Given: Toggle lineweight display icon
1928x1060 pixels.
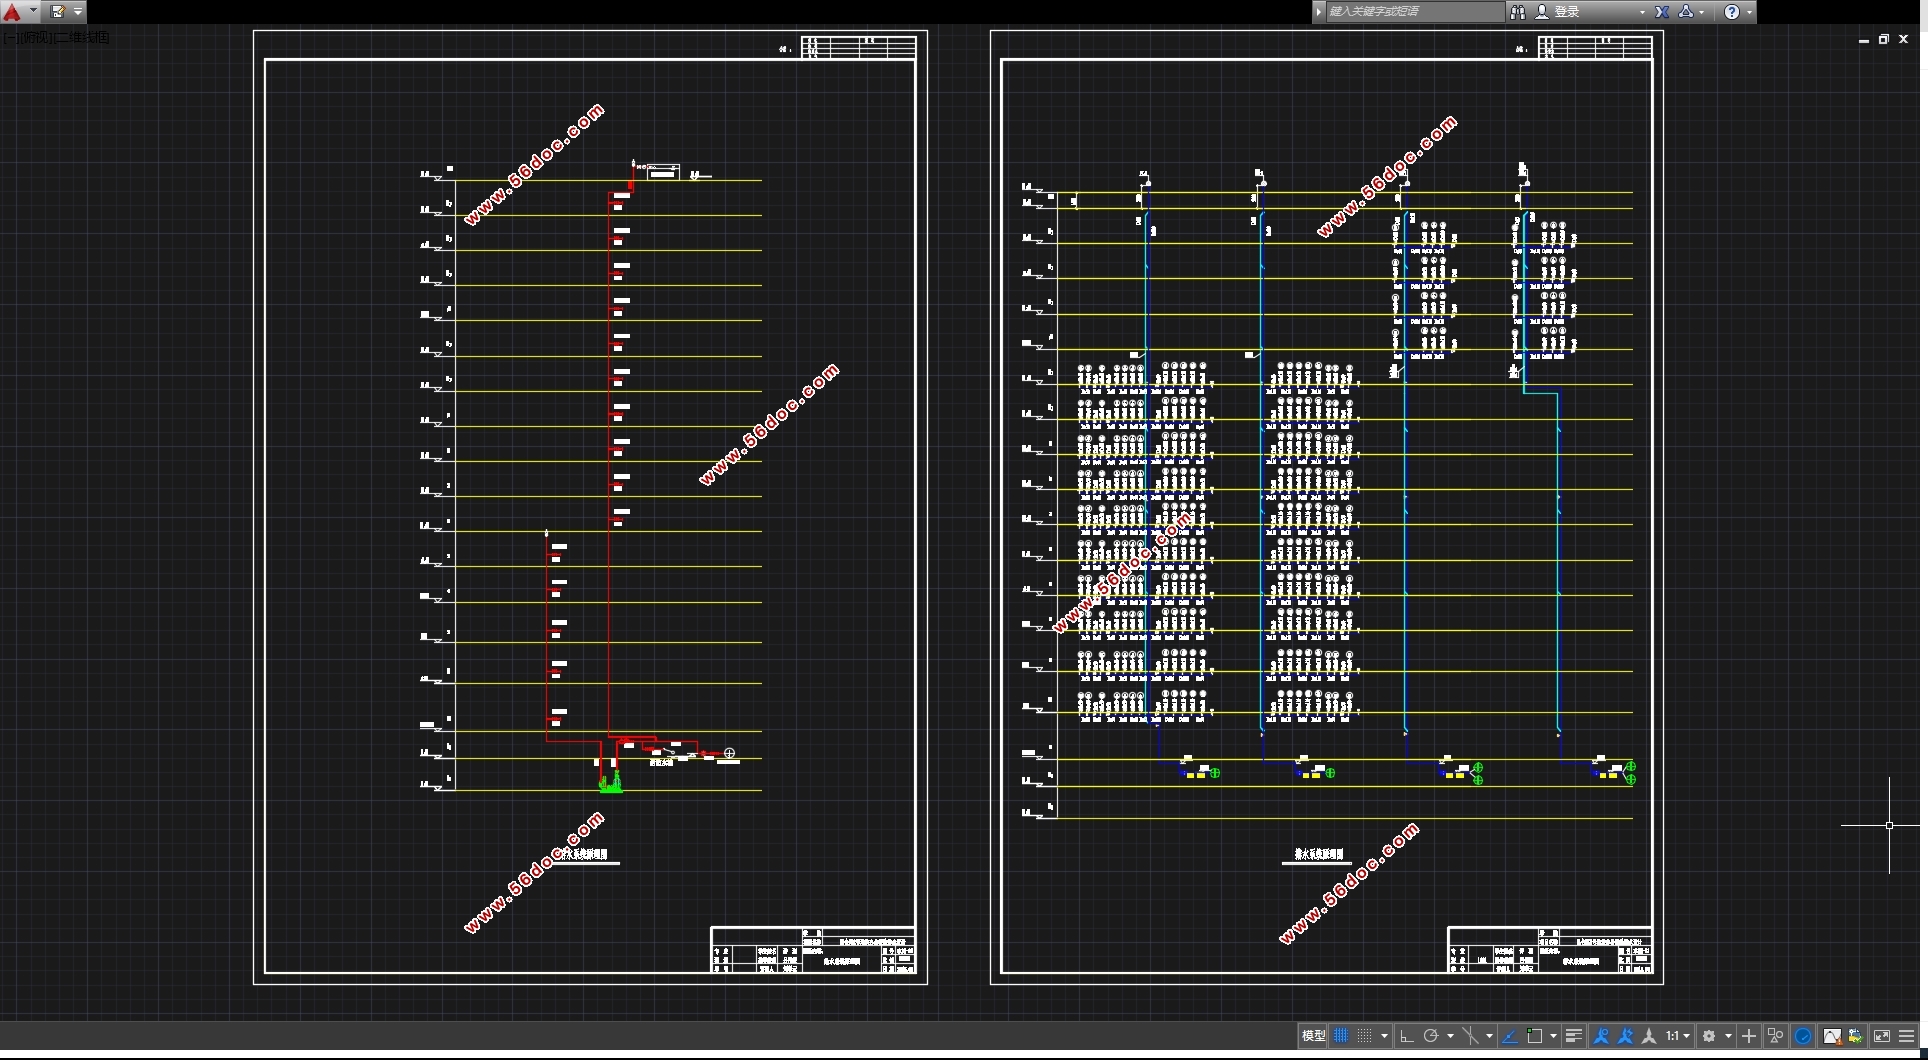Looking at the screenshot, I should 1574,1036.
